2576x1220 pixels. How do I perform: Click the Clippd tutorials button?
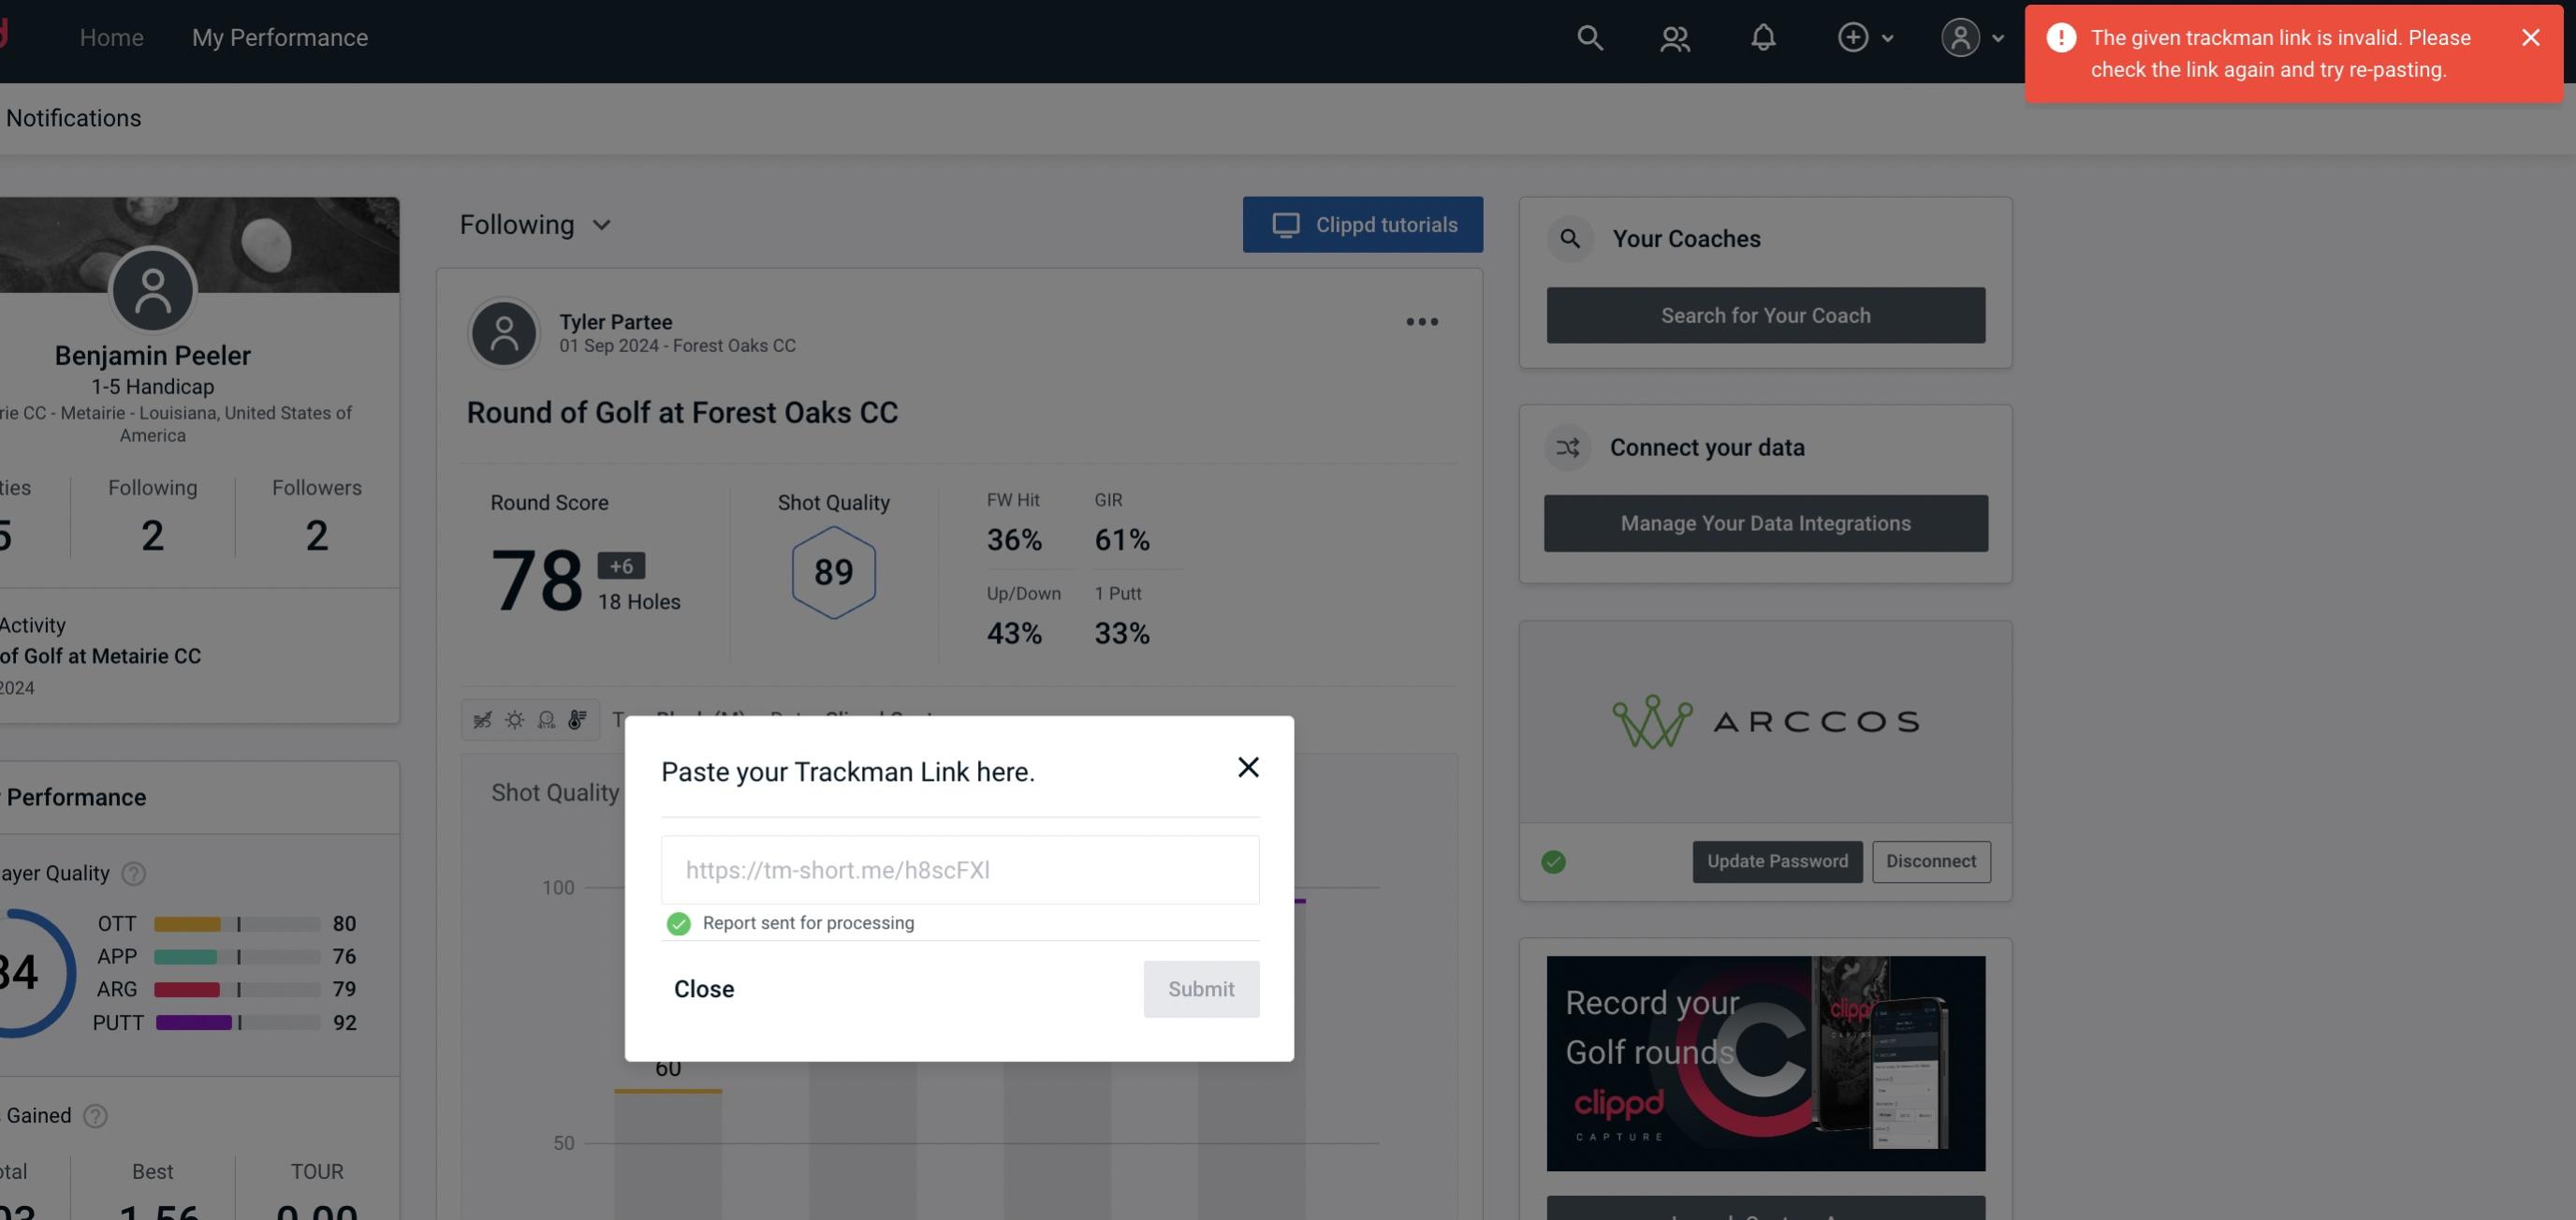tap(1362, 224)
